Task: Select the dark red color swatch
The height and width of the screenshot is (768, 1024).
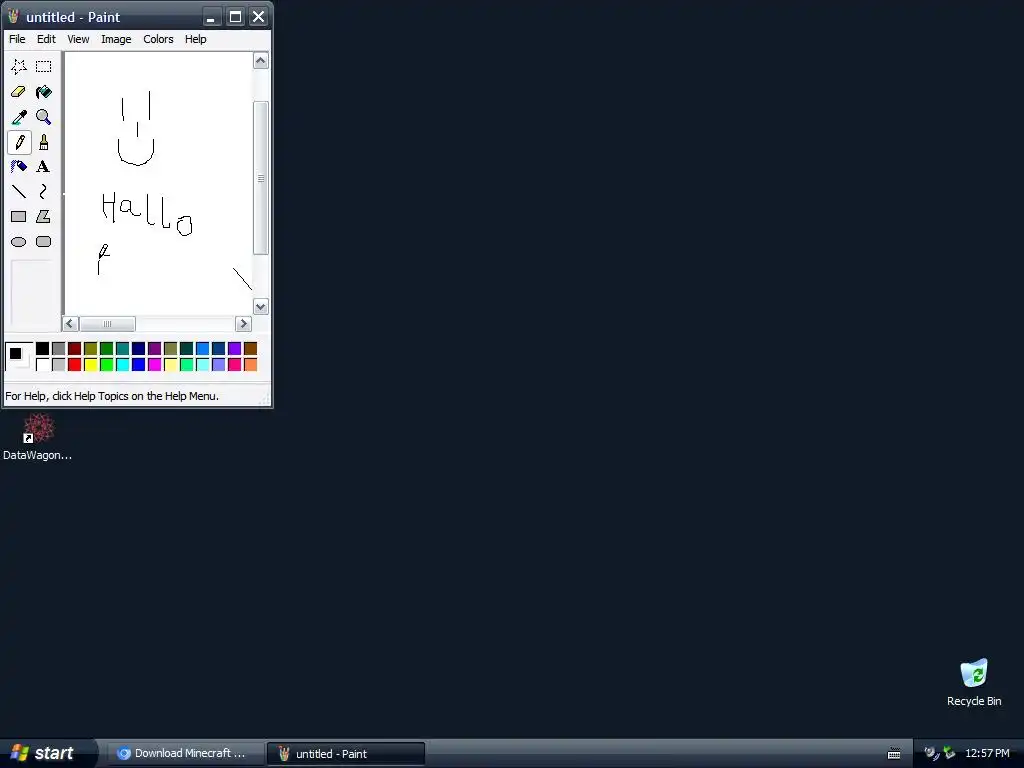Action: (x=74, y=349)
